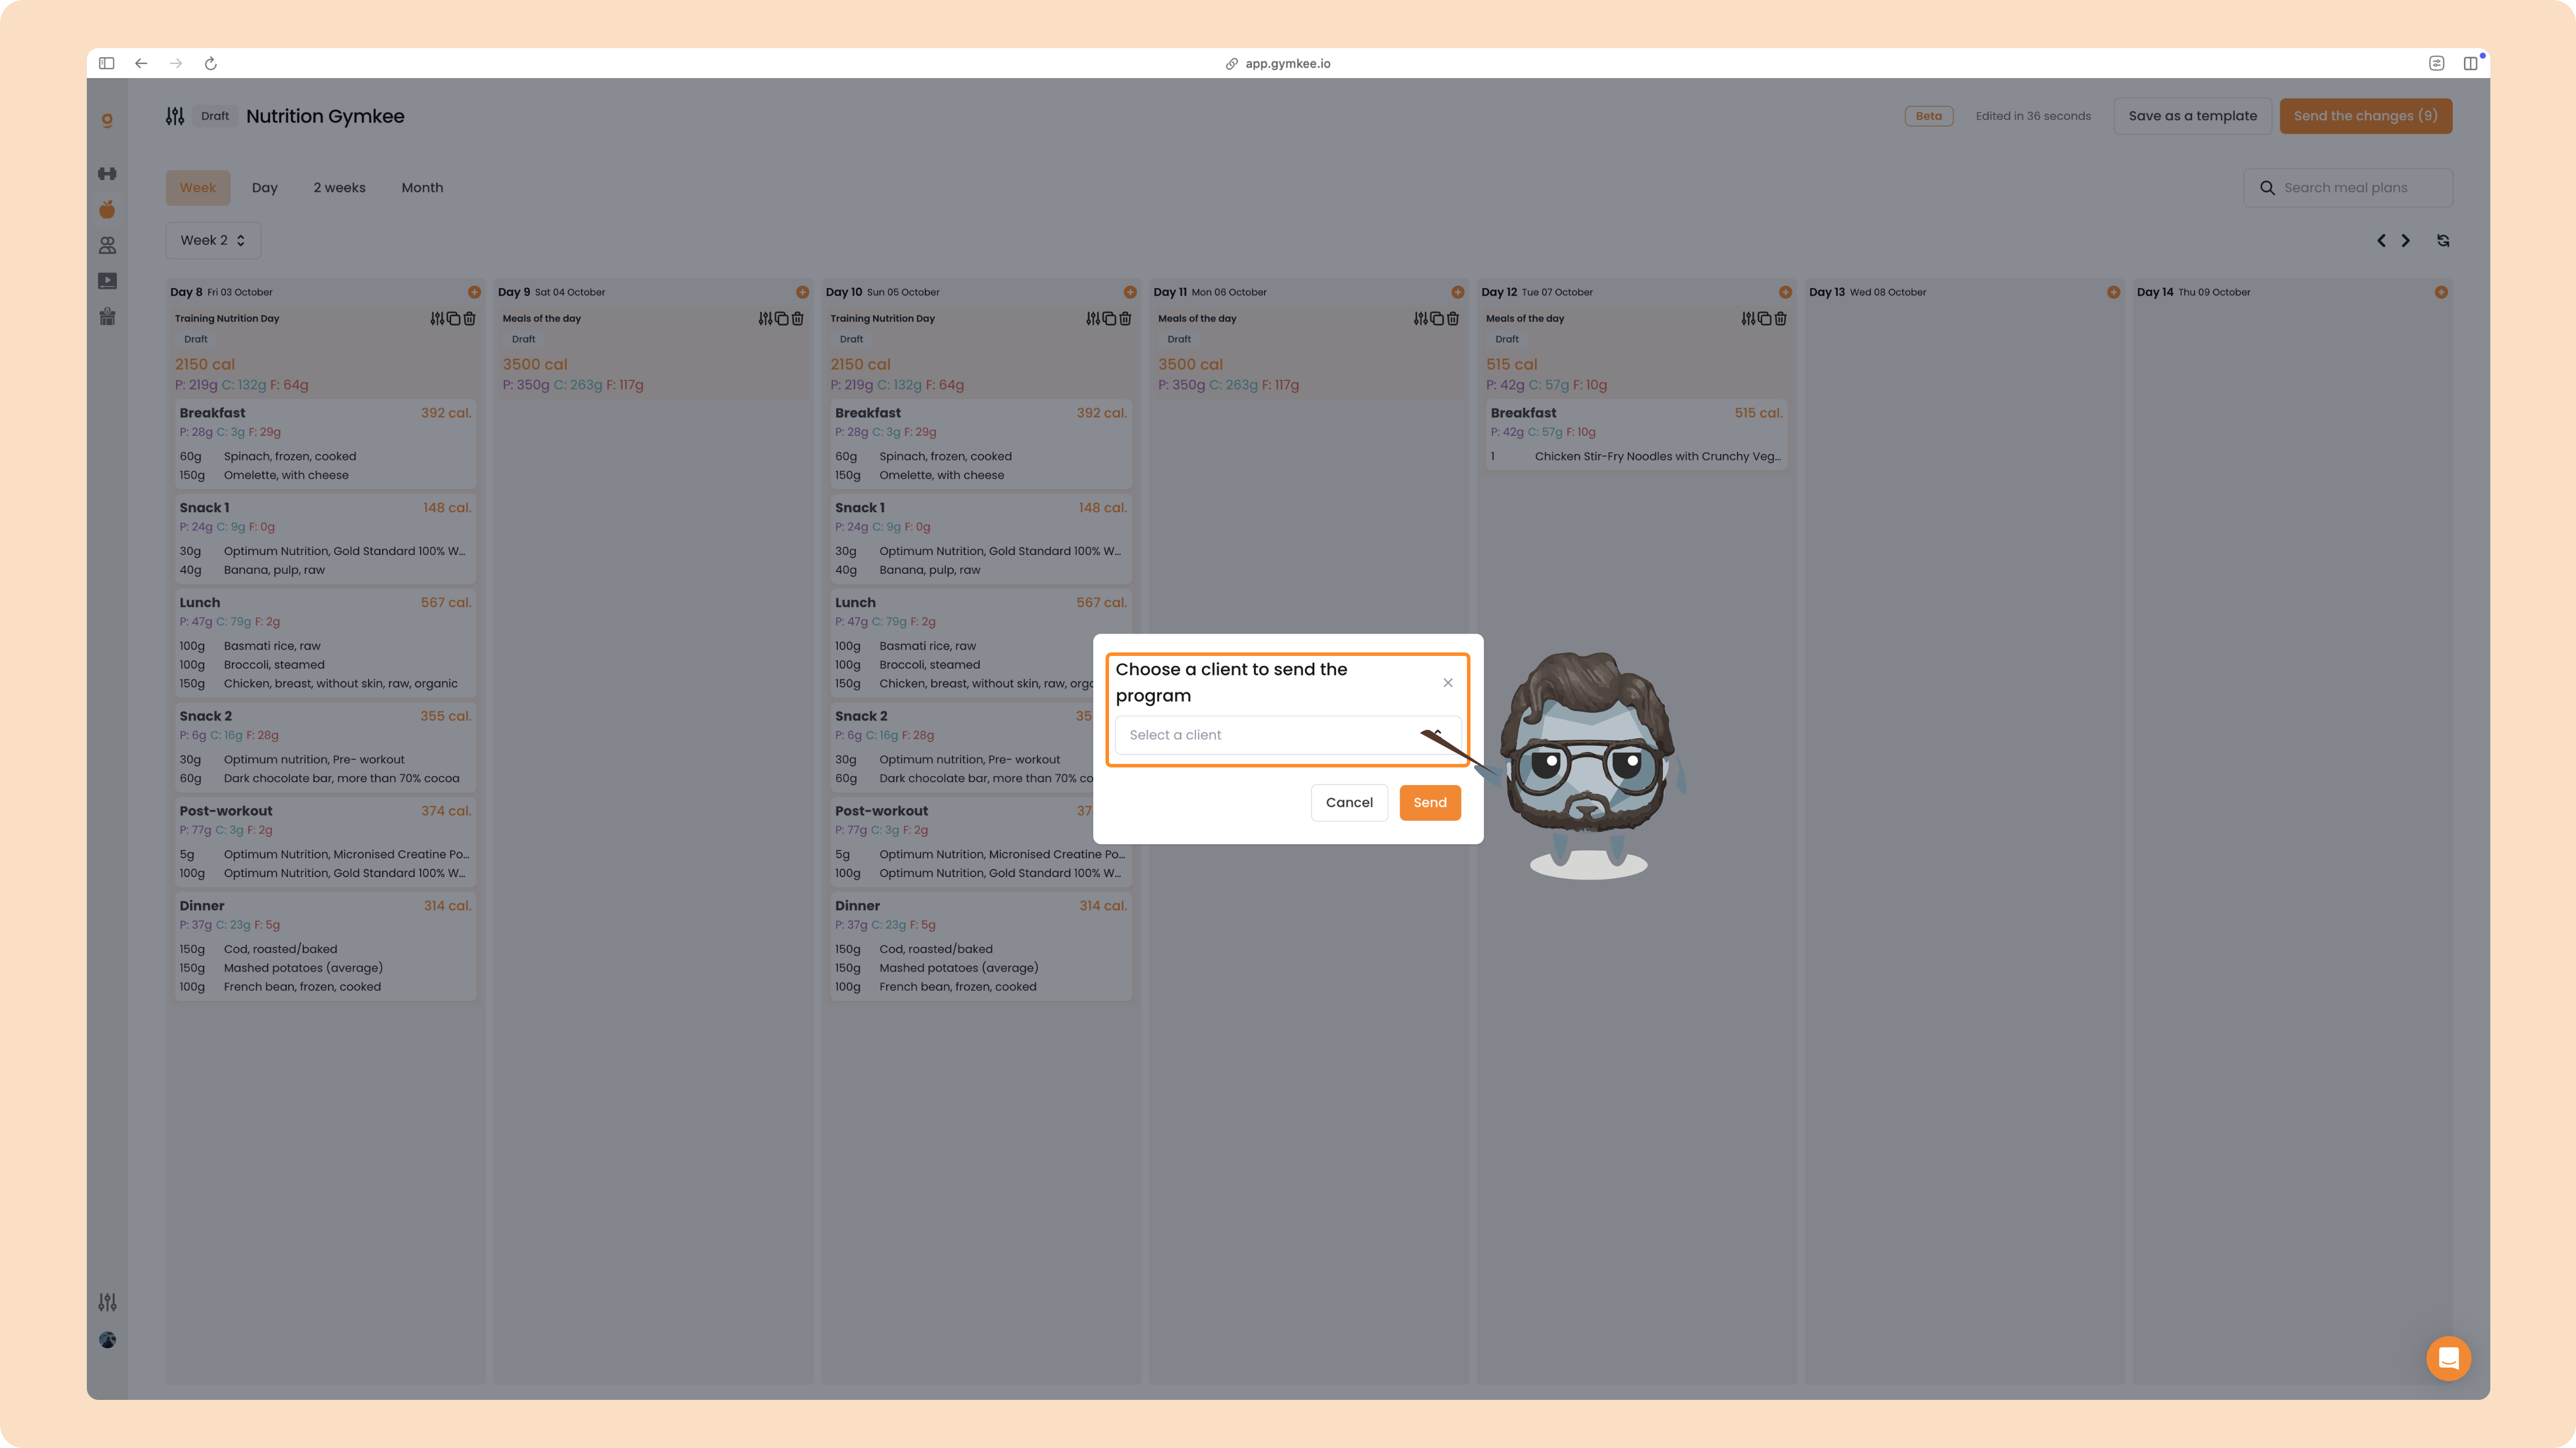
Task: Click Save as a template
Action: click(2192, 116)
